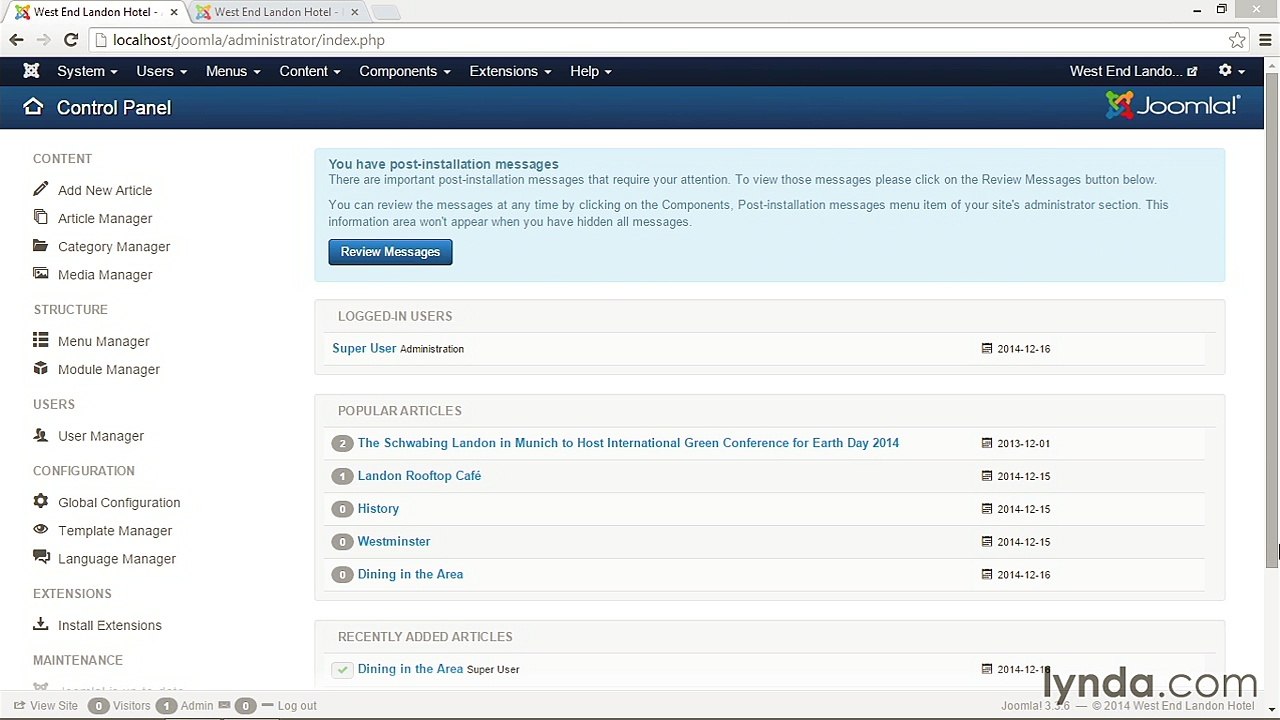
Task: Open the Components dropdown menu
Action: pos(405,71)
